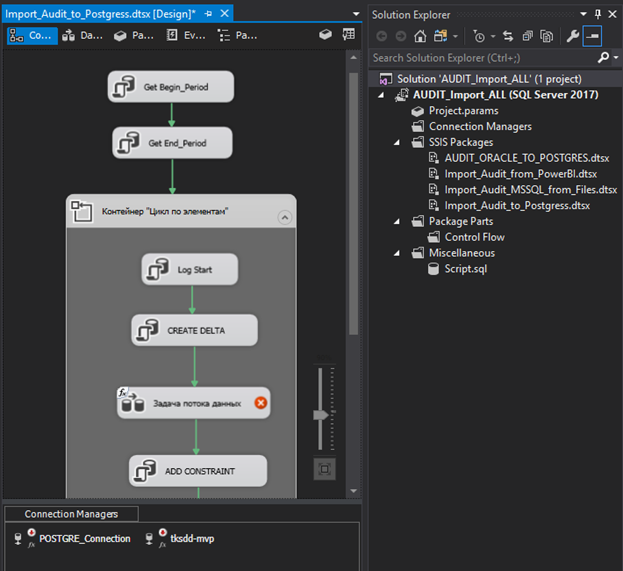
Task: Select the tksdd-mvp connection manager
Action: point(179,538)
